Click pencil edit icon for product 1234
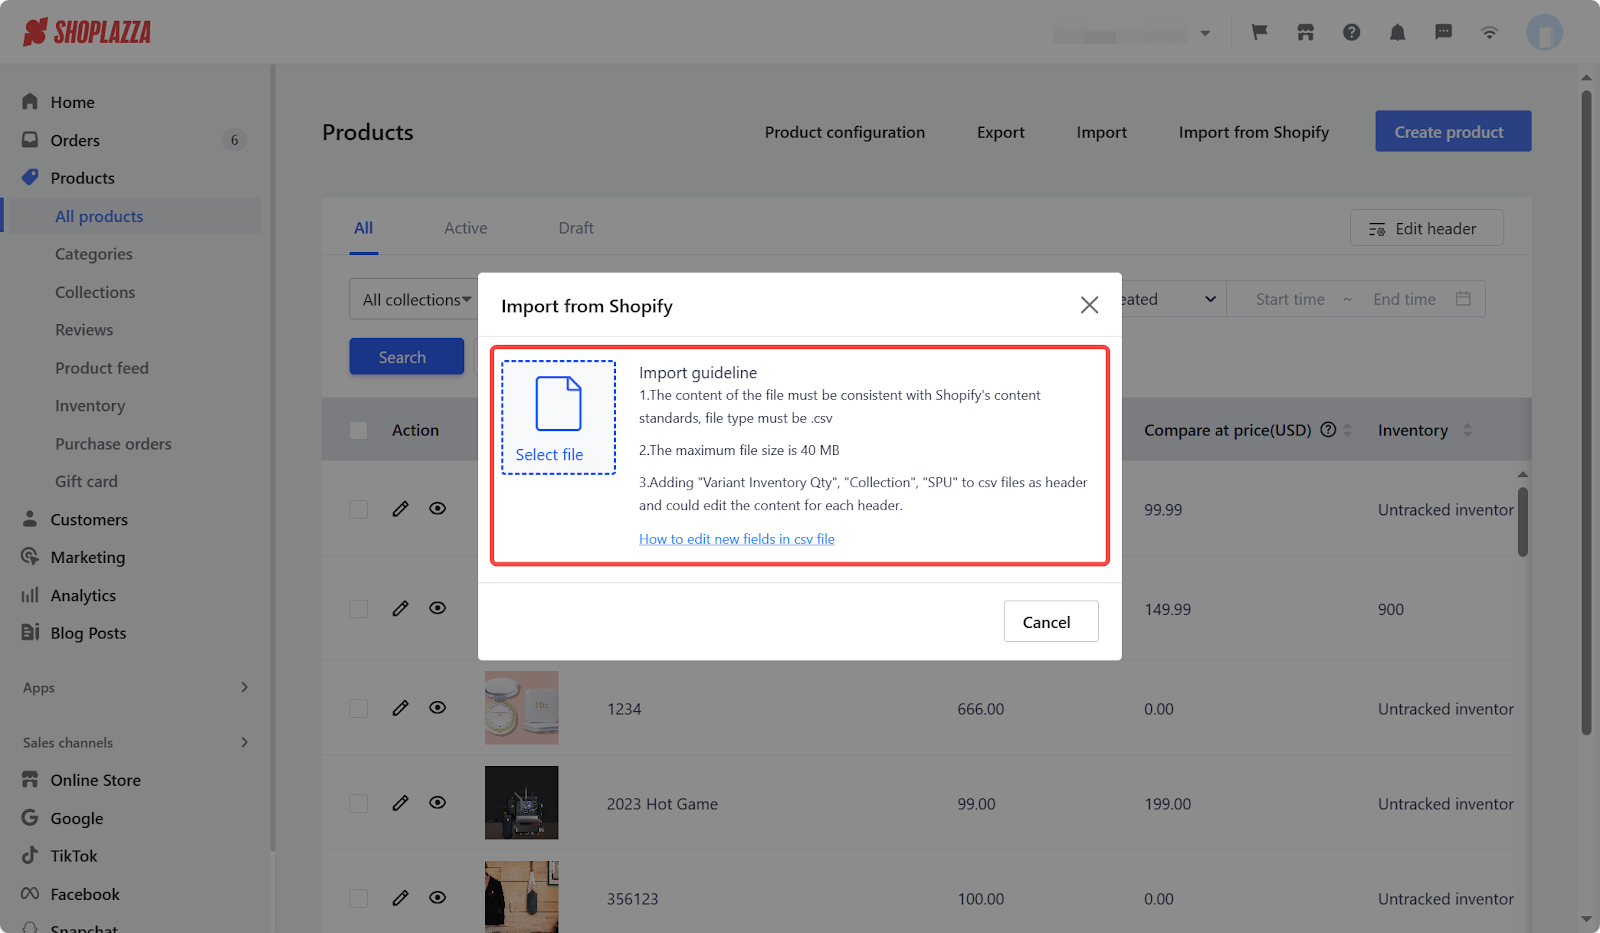The image size is (1600, 933). 400,708
